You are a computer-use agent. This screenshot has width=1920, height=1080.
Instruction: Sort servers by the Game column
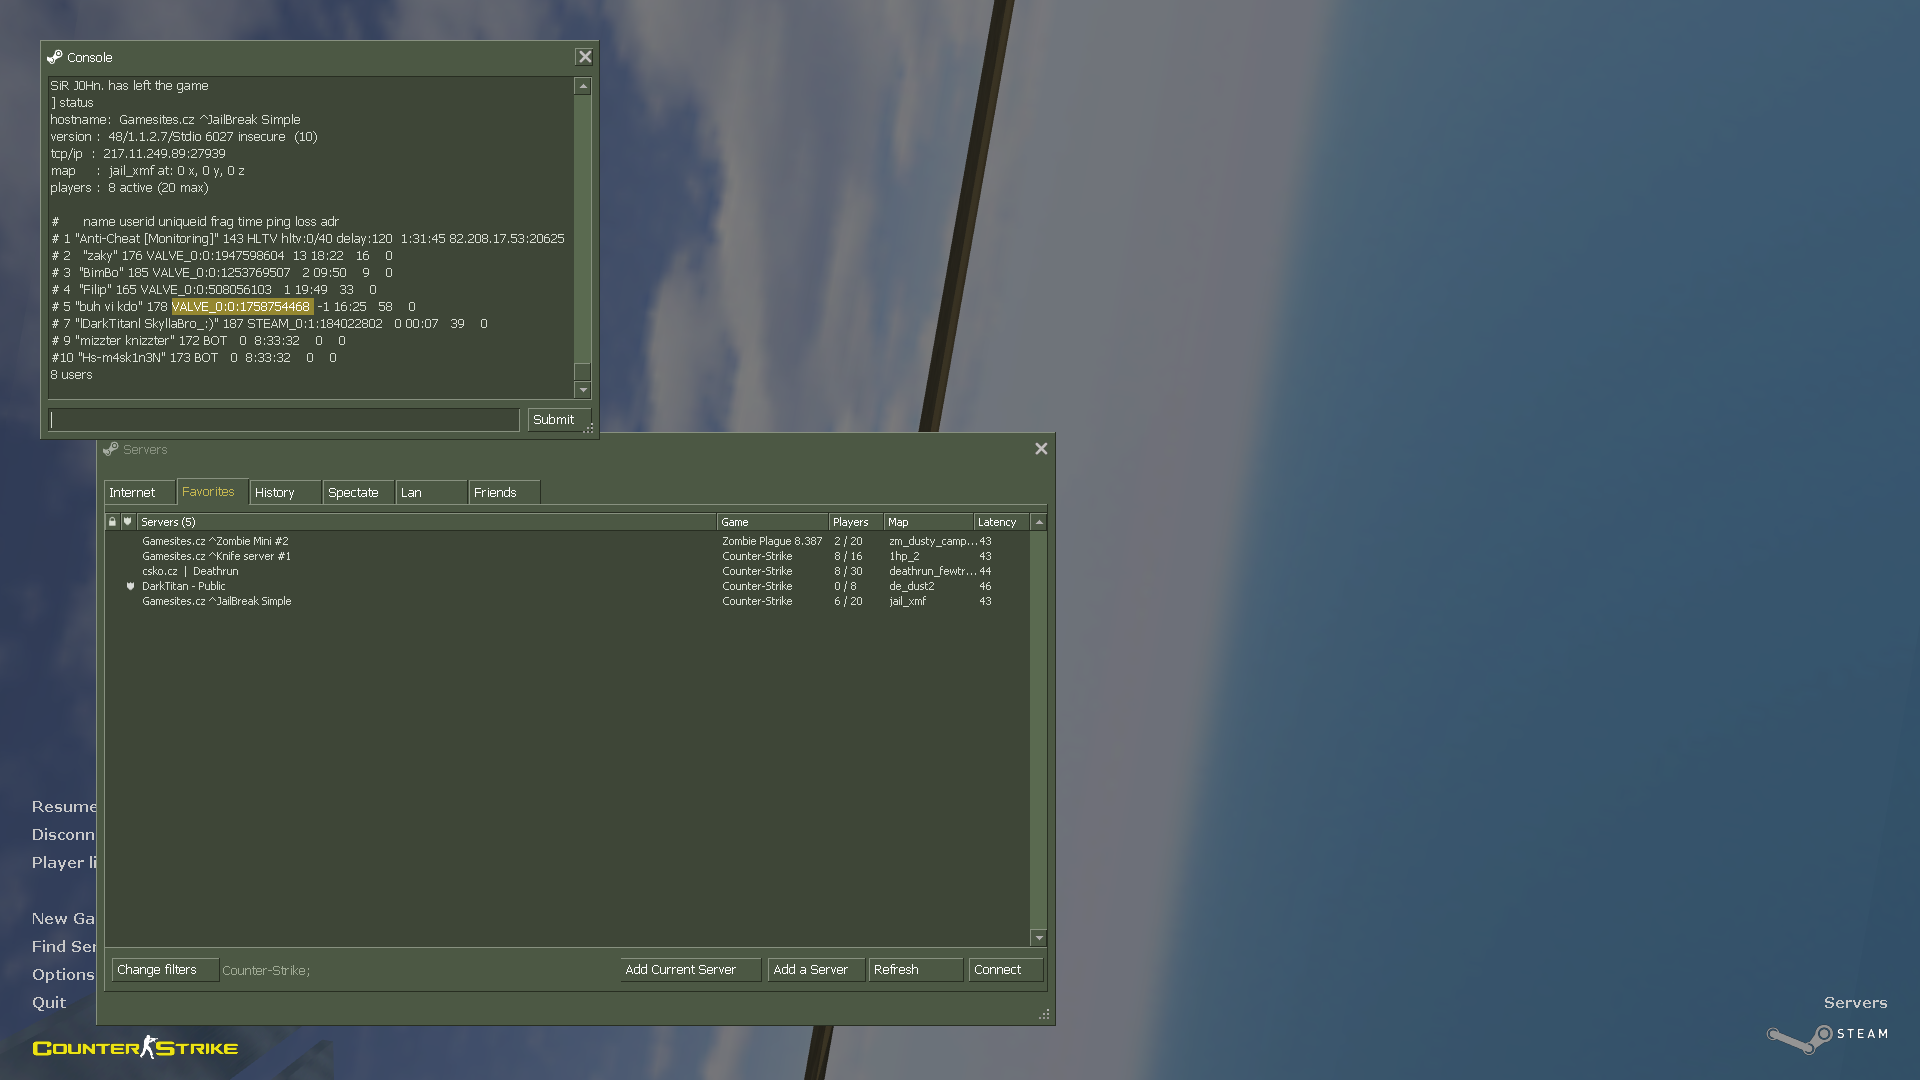pyautogui.click(x=772, y=522)
